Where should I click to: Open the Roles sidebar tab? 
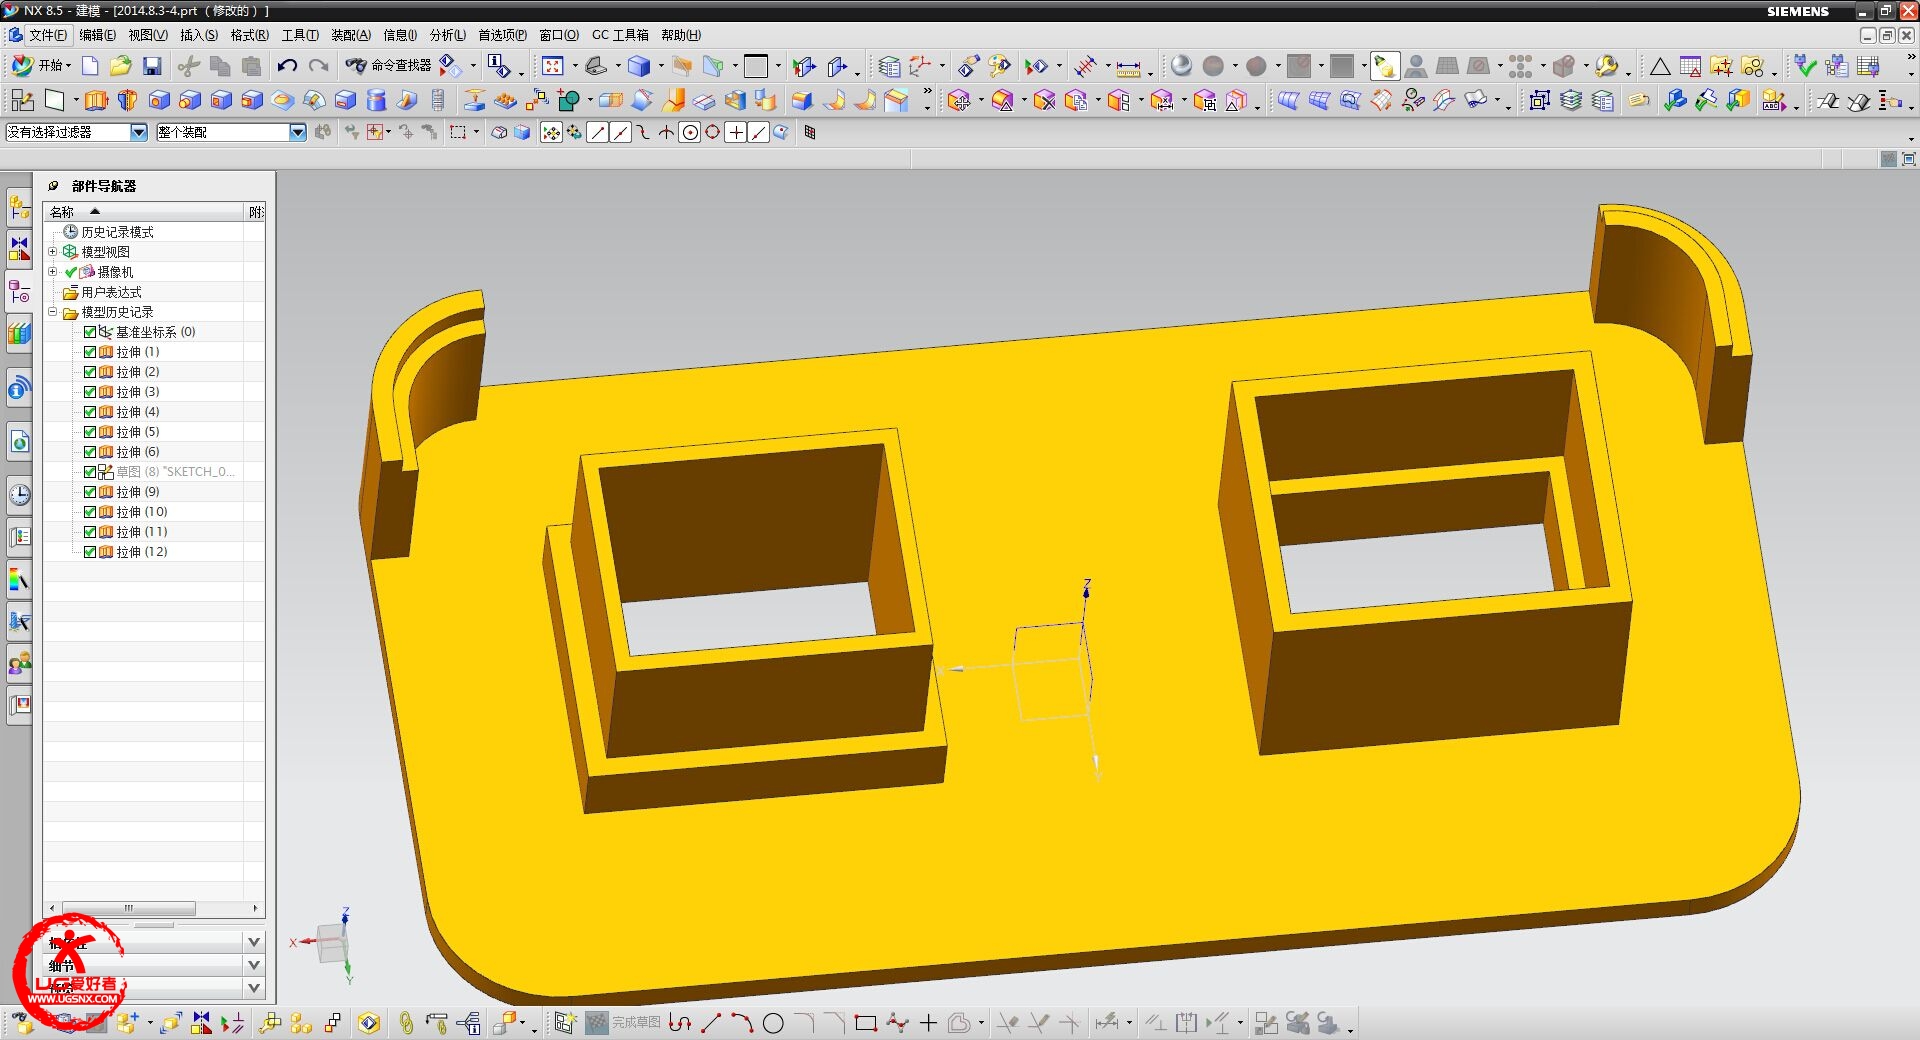(x=19, y=663)
